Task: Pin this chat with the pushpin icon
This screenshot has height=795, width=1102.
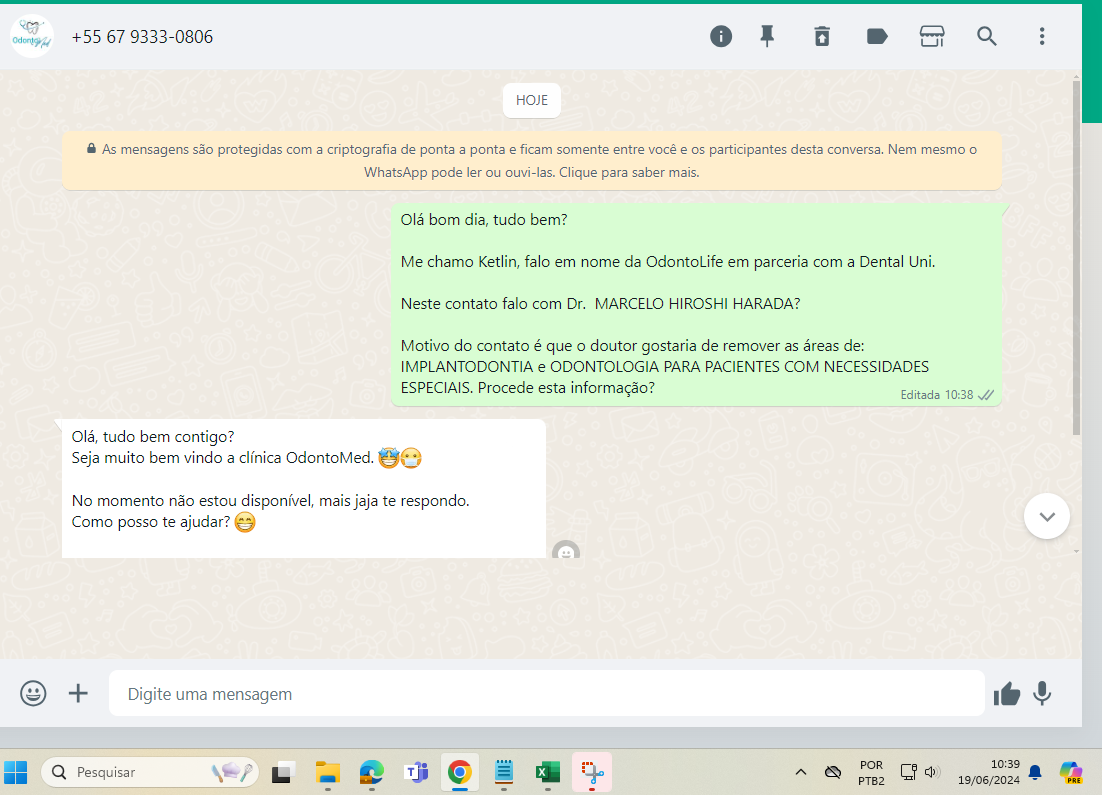Action: click(767, 37)
